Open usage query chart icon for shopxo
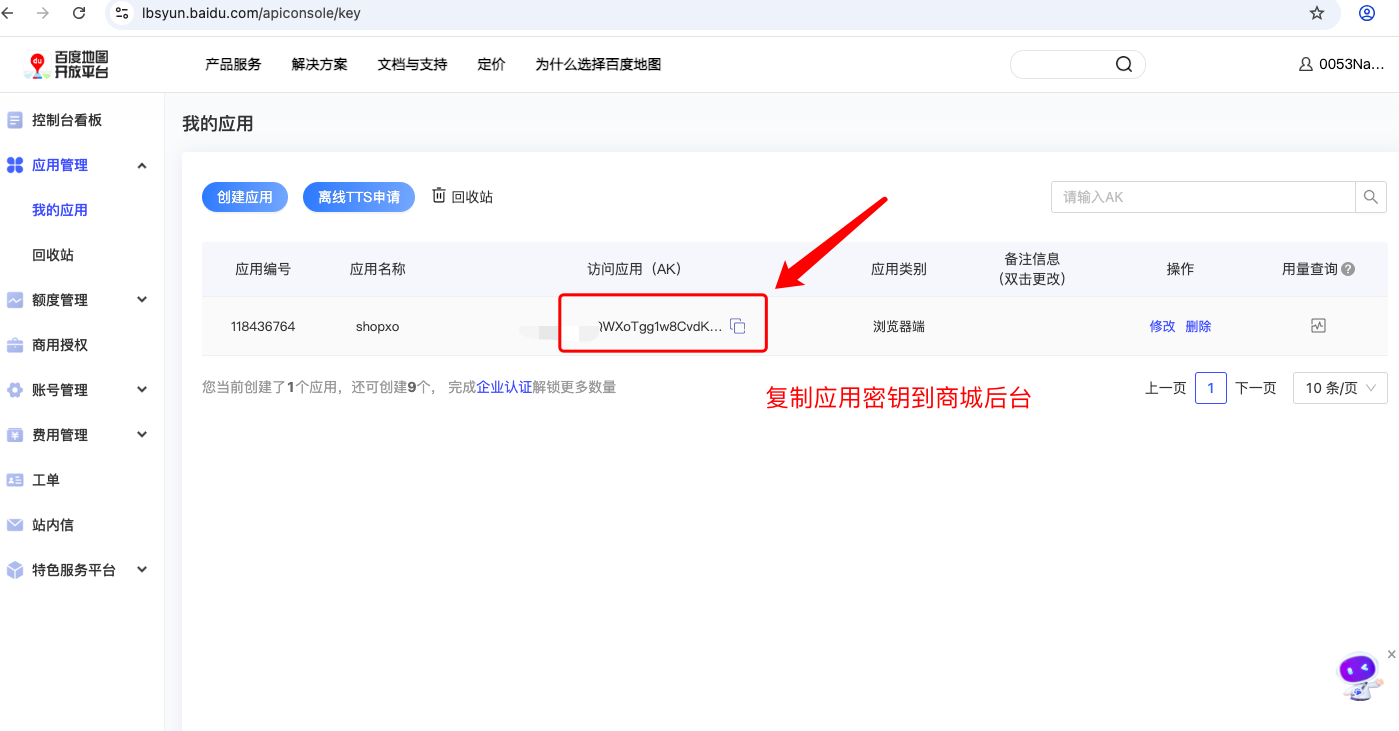Screen dimensions: 1399x731 1318,326
